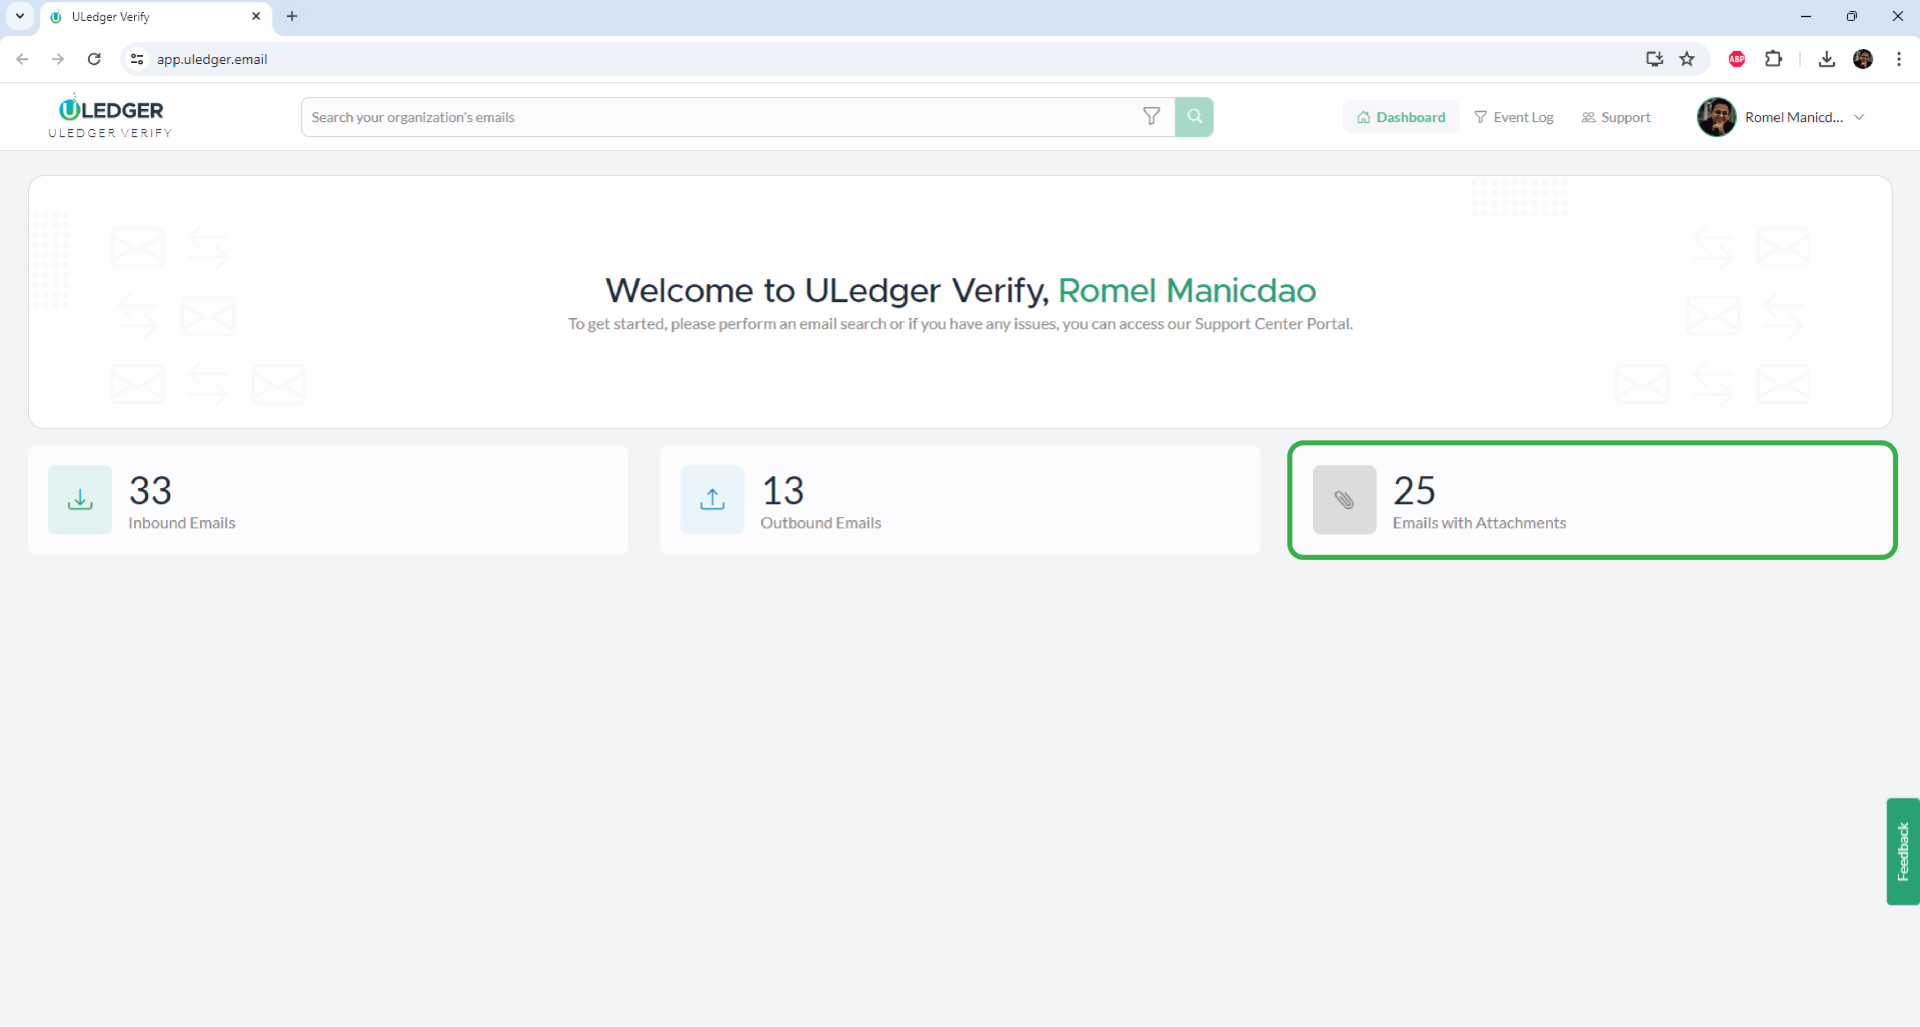Open the Adblock Plus extension icon
This screenshot has width=1920, height=1027.
coord(1737,59)
